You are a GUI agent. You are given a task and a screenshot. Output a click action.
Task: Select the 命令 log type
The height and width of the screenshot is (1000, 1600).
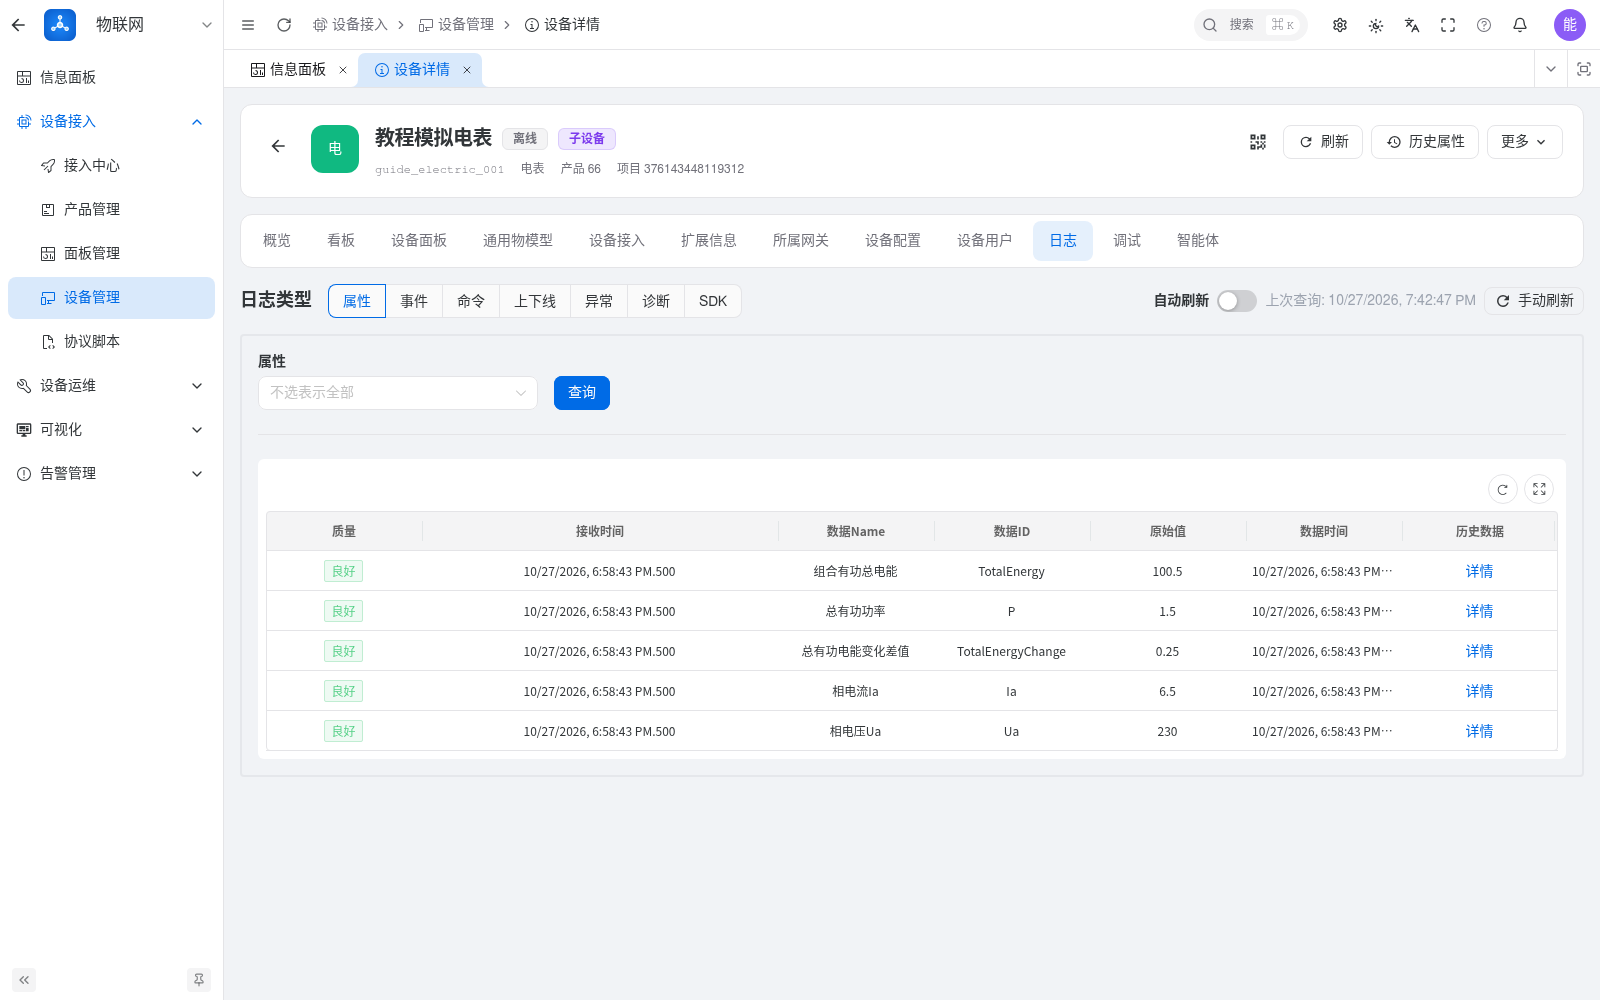click(x=471, y=301)
